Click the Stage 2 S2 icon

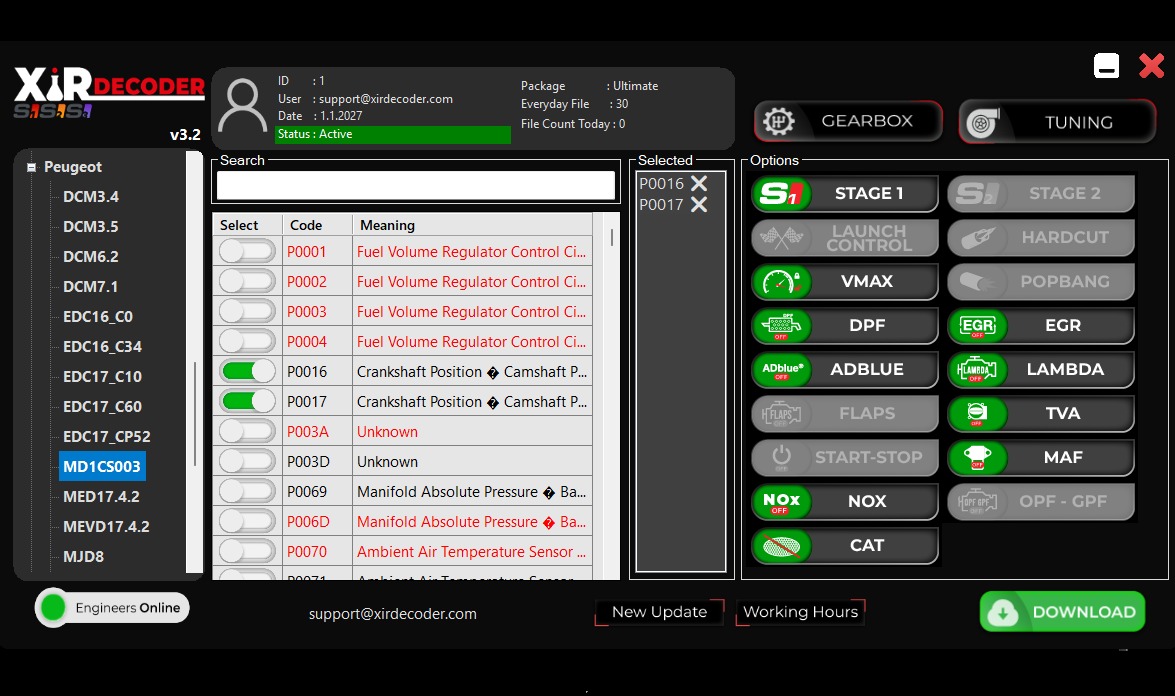point(977,194)
